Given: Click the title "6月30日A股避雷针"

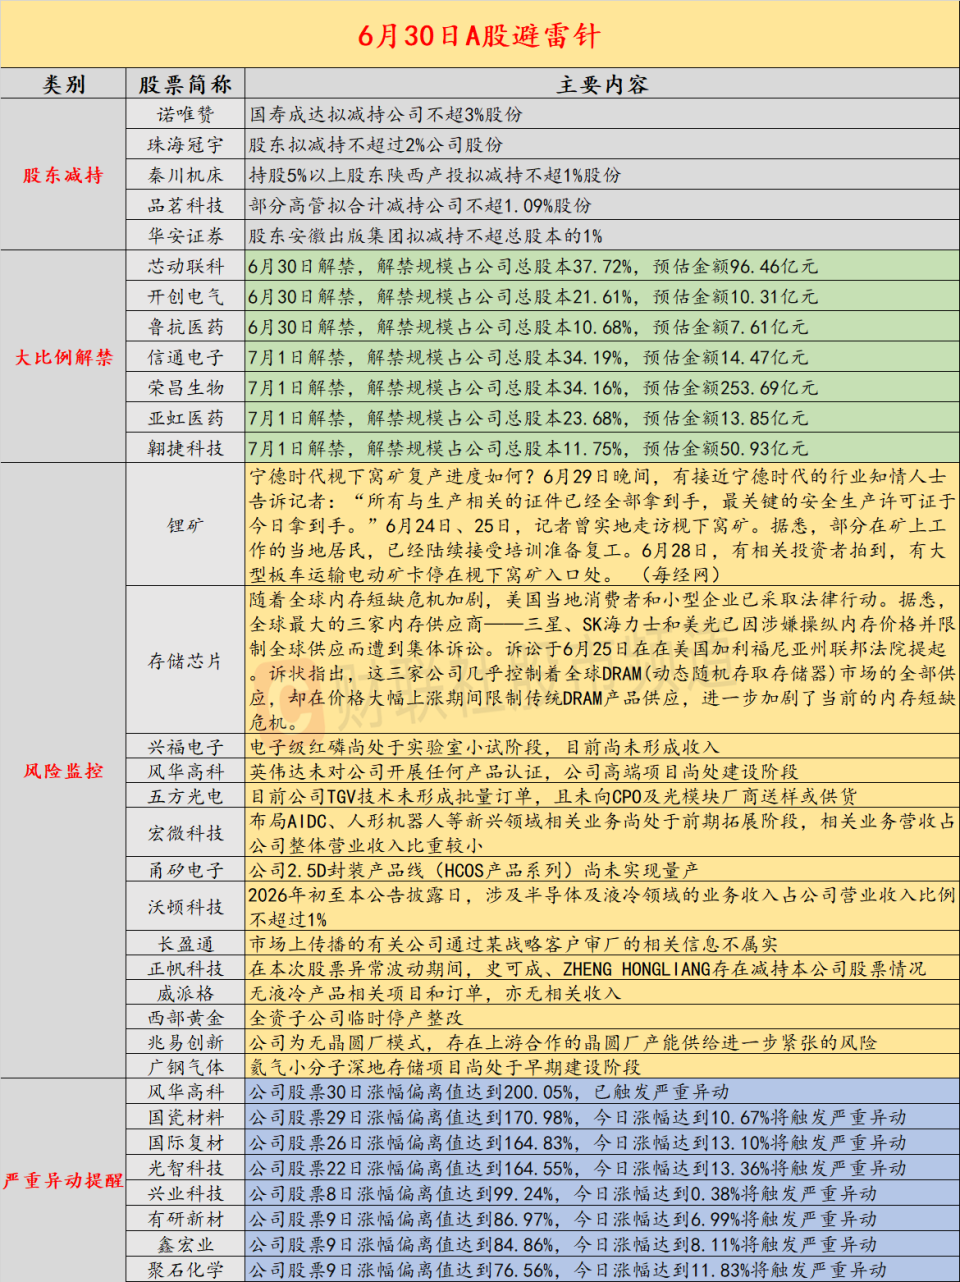Looking at the screenshot, I should coord(480,36).
